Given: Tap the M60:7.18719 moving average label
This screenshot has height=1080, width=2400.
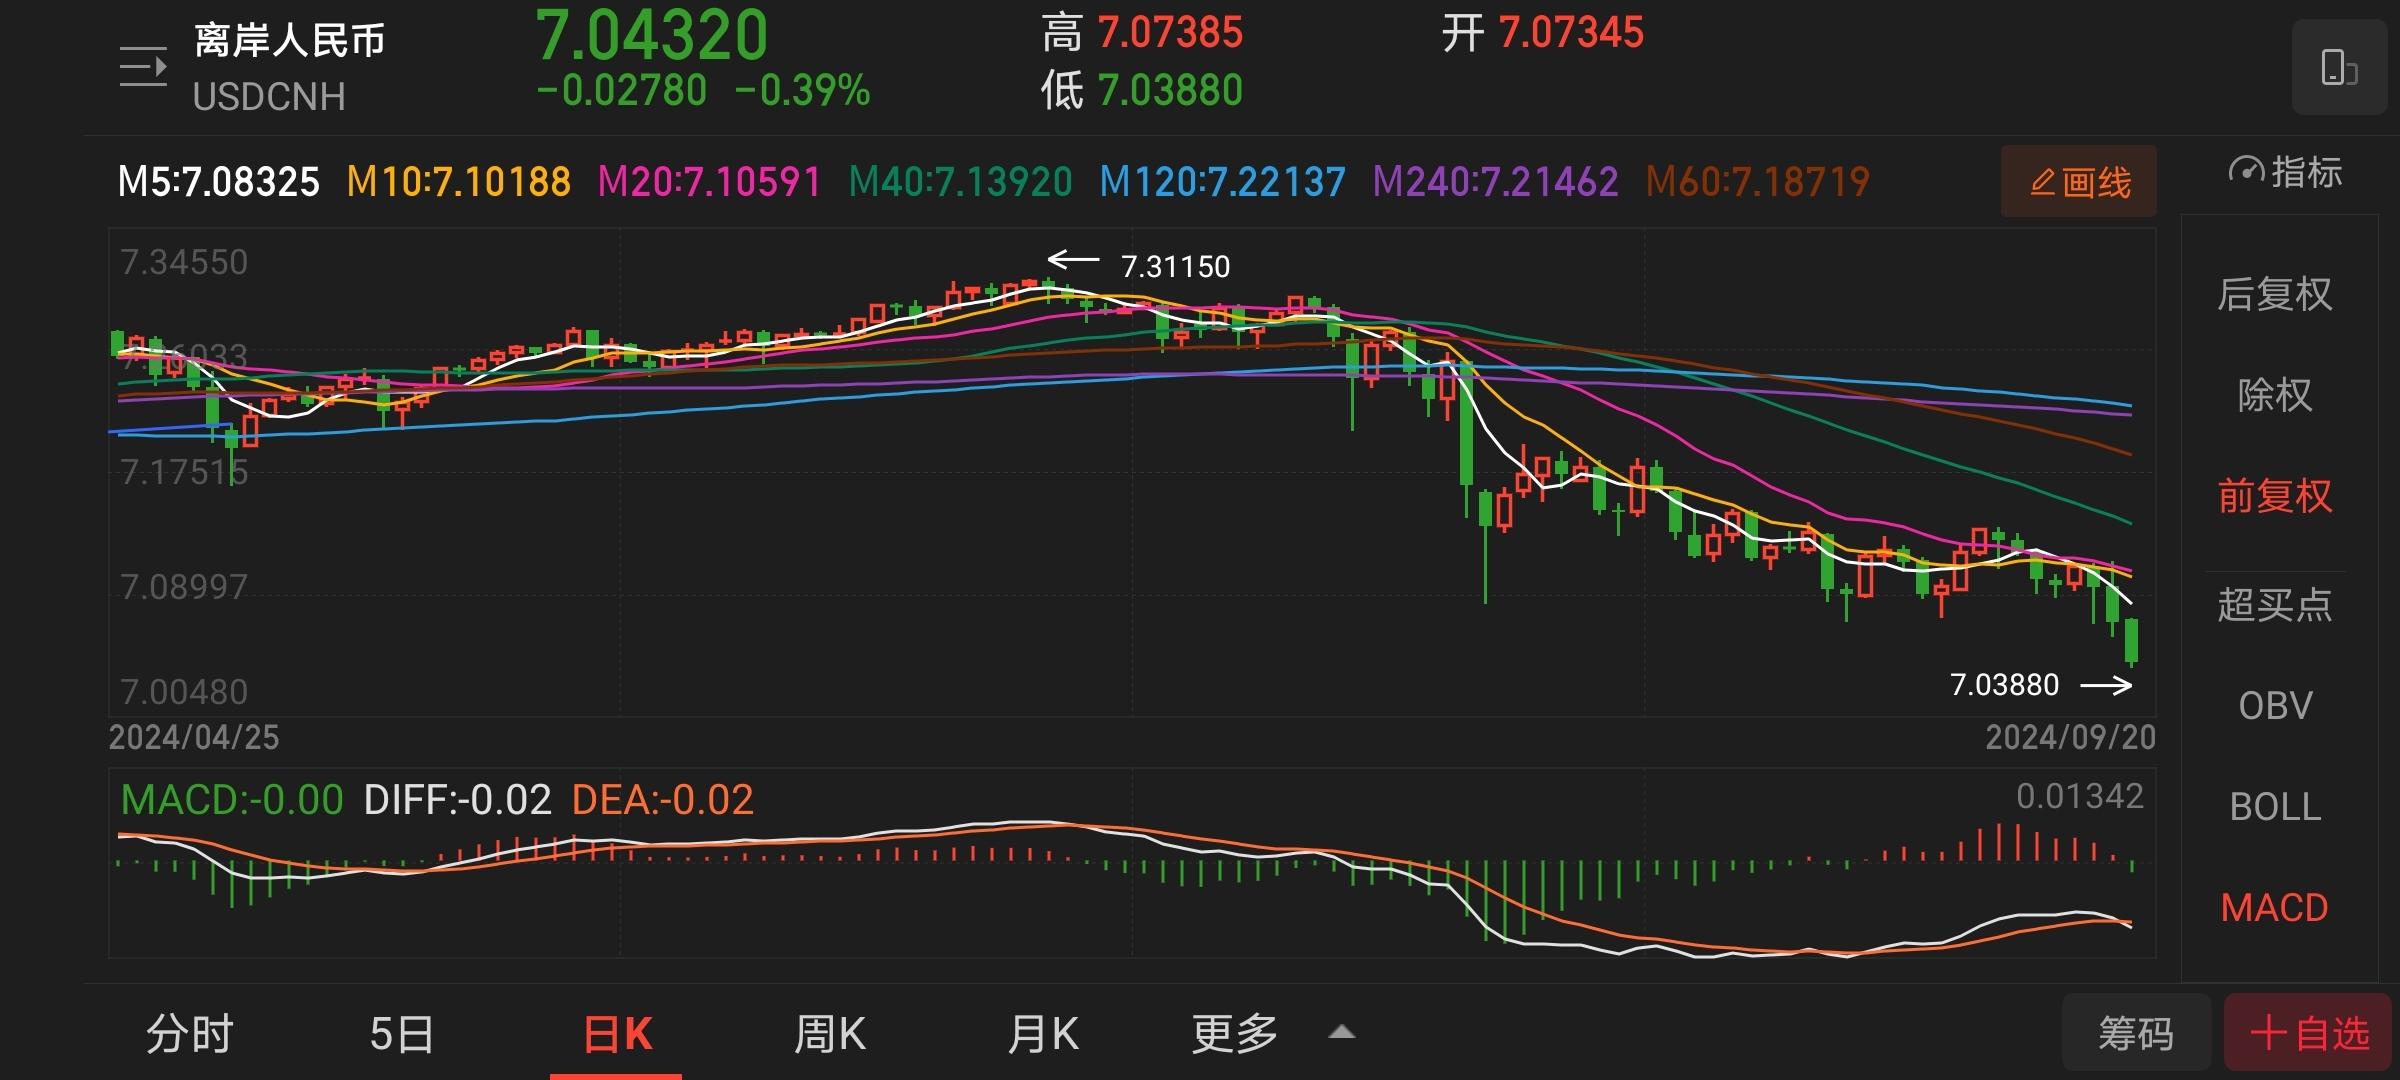Looking at the screenshot, I should coord(1757,182).
